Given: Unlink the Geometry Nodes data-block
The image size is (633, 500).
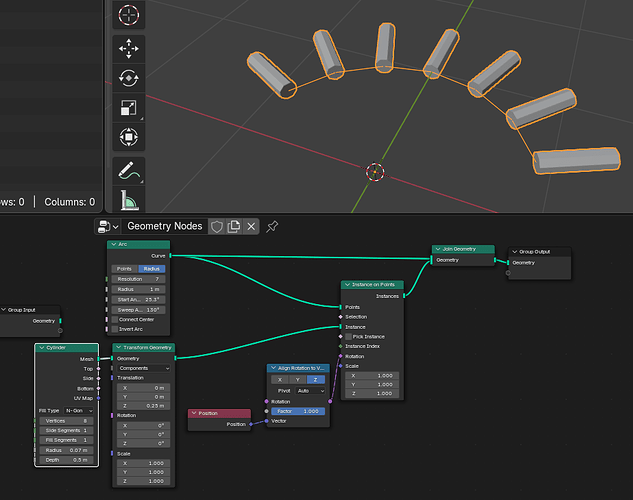Looking at the screenshot, I should 251,226.
